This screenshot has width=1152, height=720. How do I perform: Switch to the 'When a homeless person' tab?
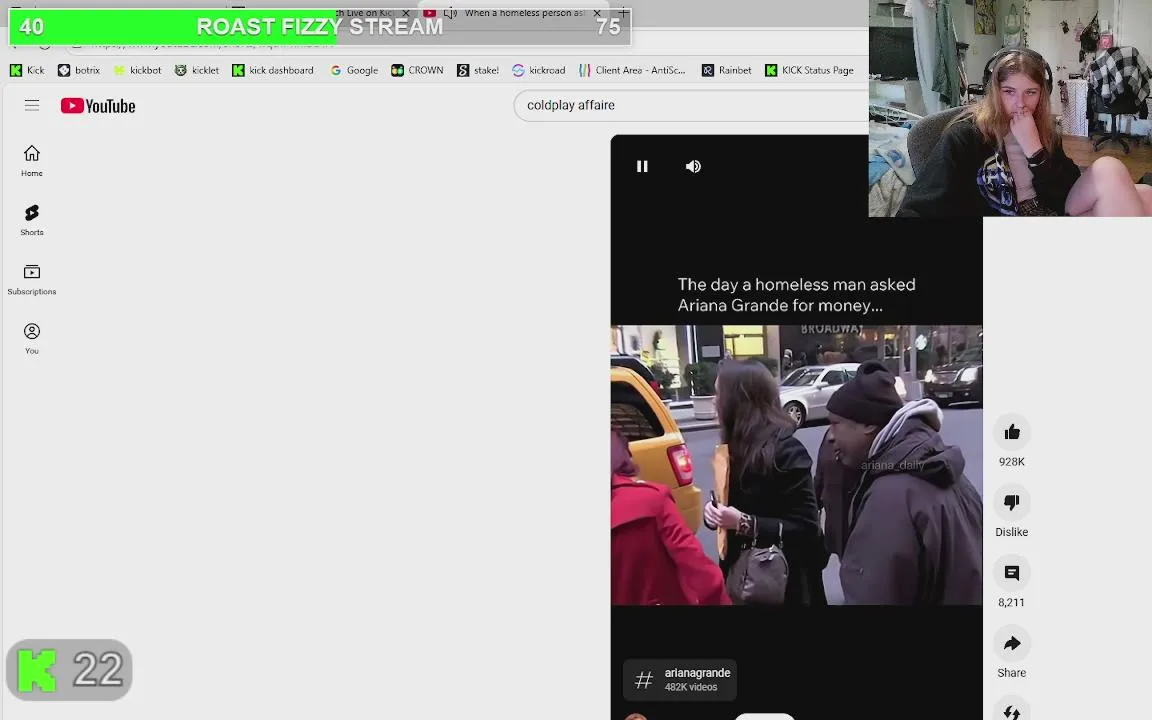pos(514,13)
